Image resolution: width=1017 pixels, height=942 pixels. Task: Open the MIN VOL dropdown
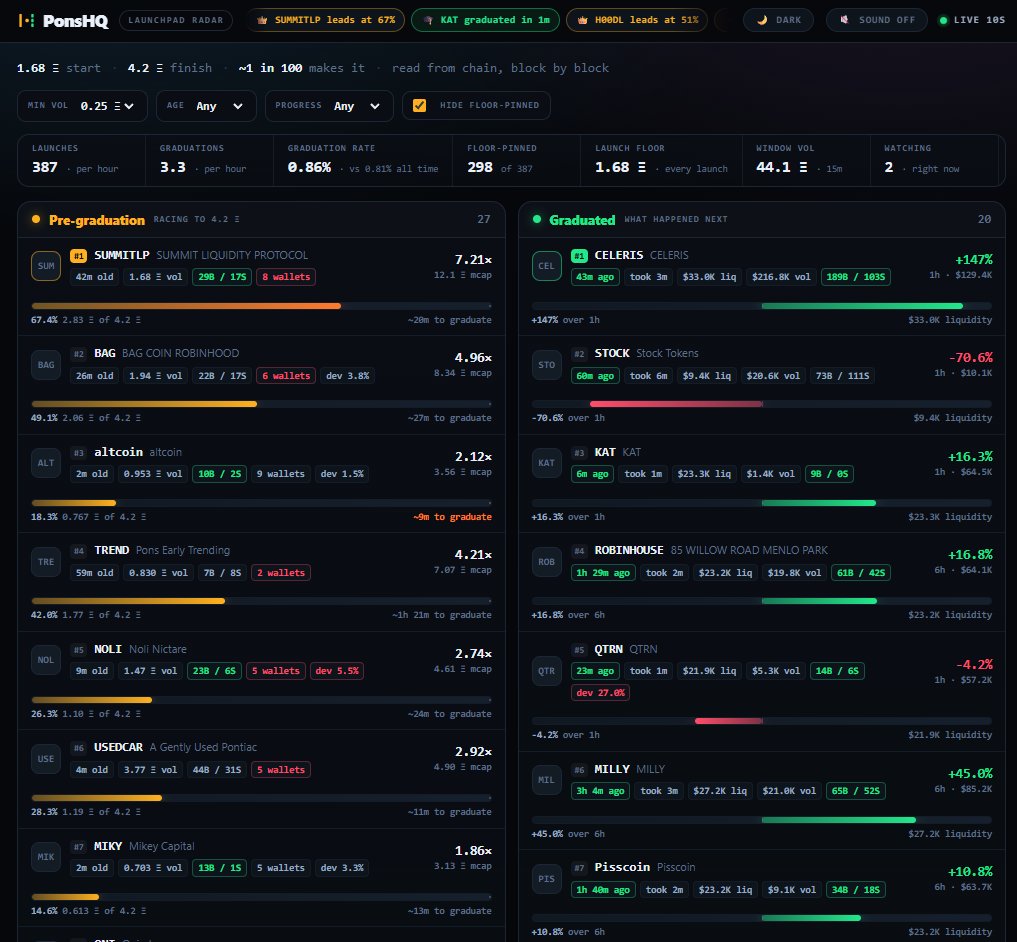click(82, 106)
